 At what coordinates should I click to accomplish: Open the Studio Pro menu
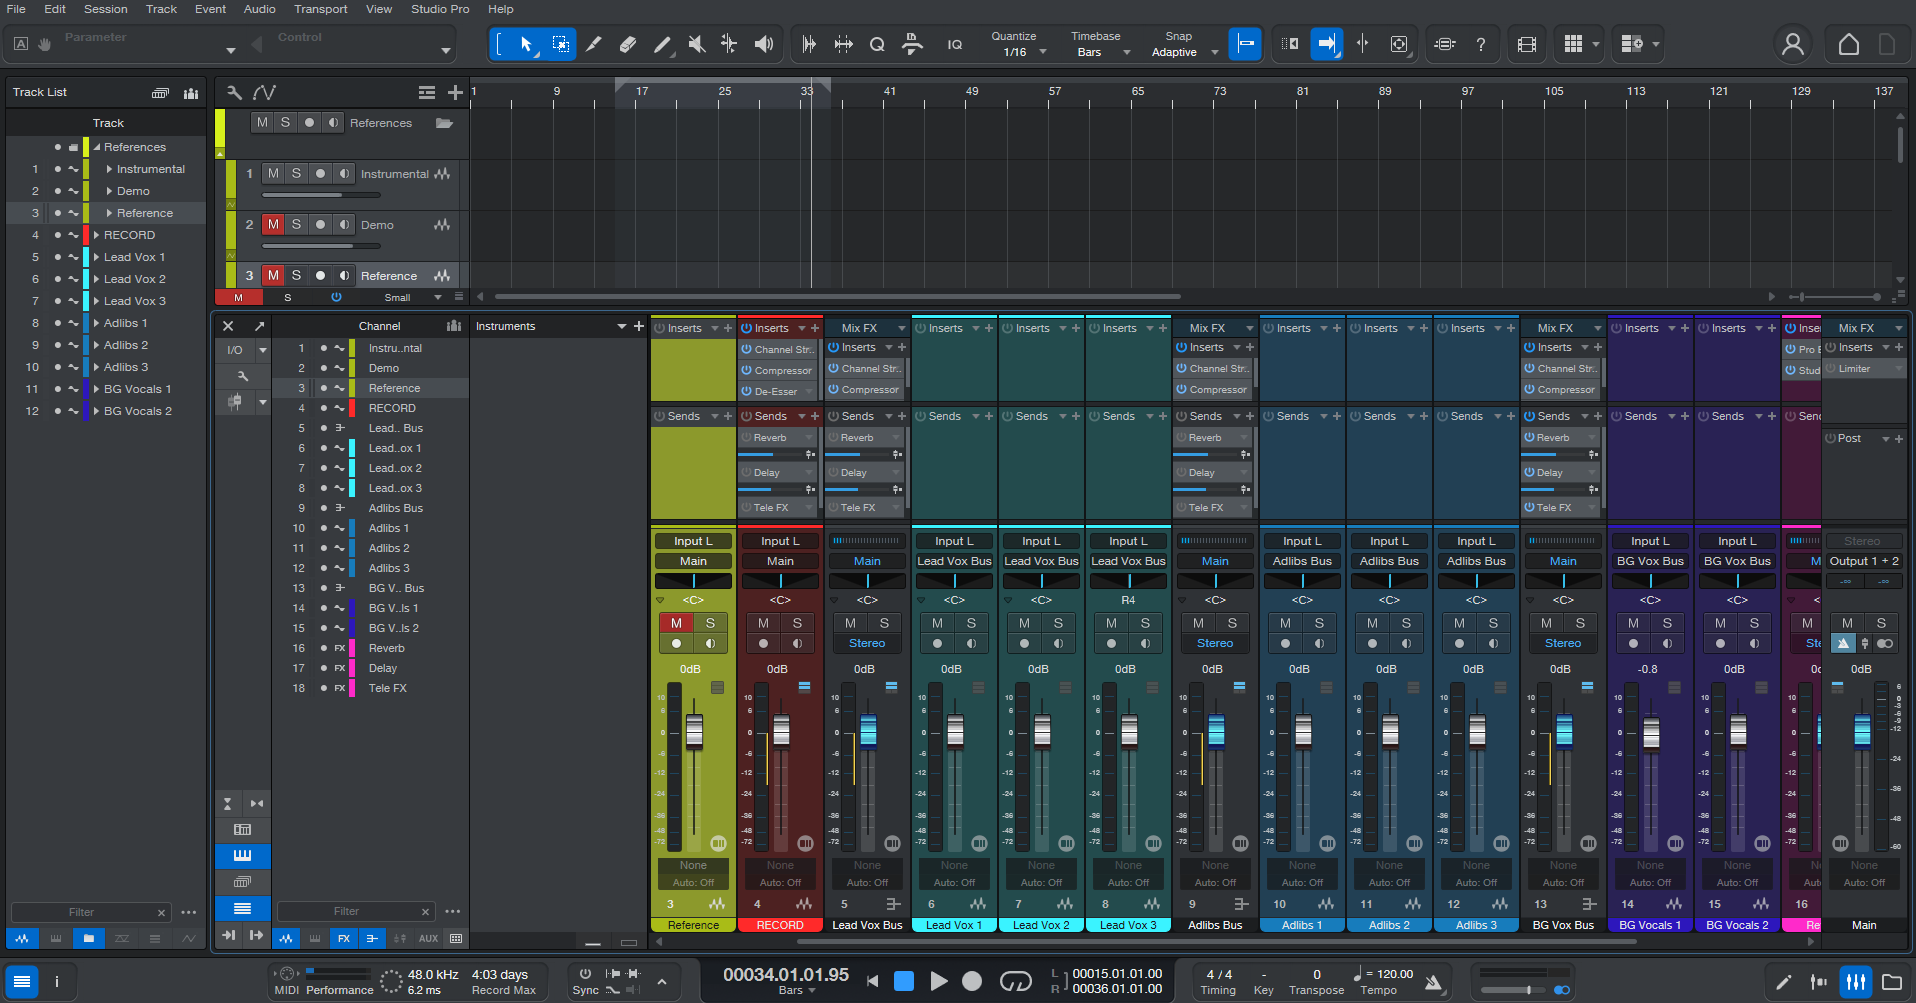coord(440,9)
